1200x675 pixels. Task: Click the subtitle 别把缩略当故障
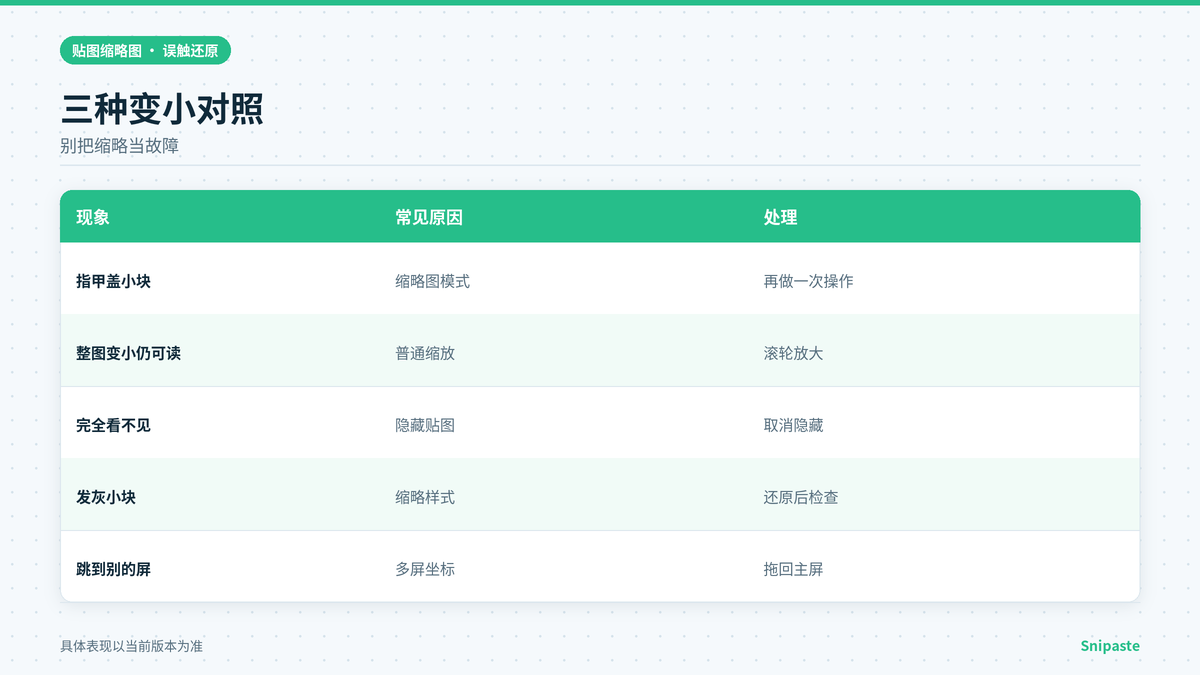(120, 146)
